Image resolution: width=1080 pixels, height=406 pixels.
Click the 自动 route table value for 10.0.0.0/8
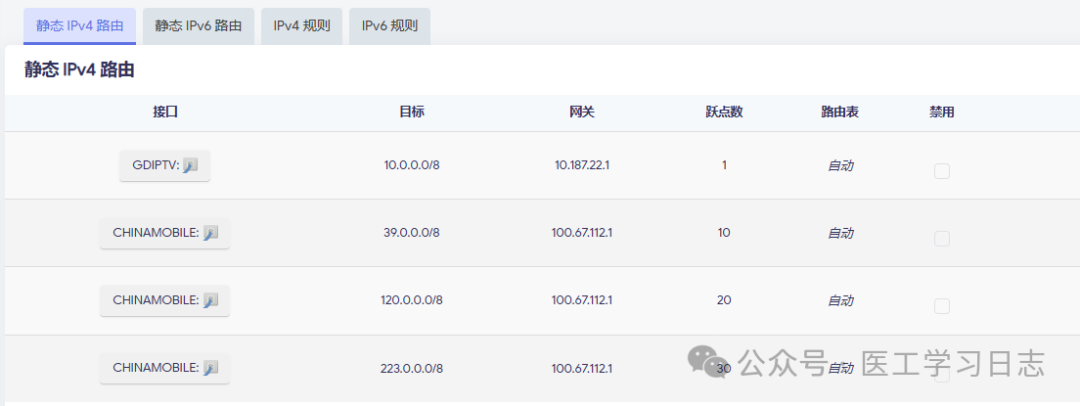tap(840, 165)
